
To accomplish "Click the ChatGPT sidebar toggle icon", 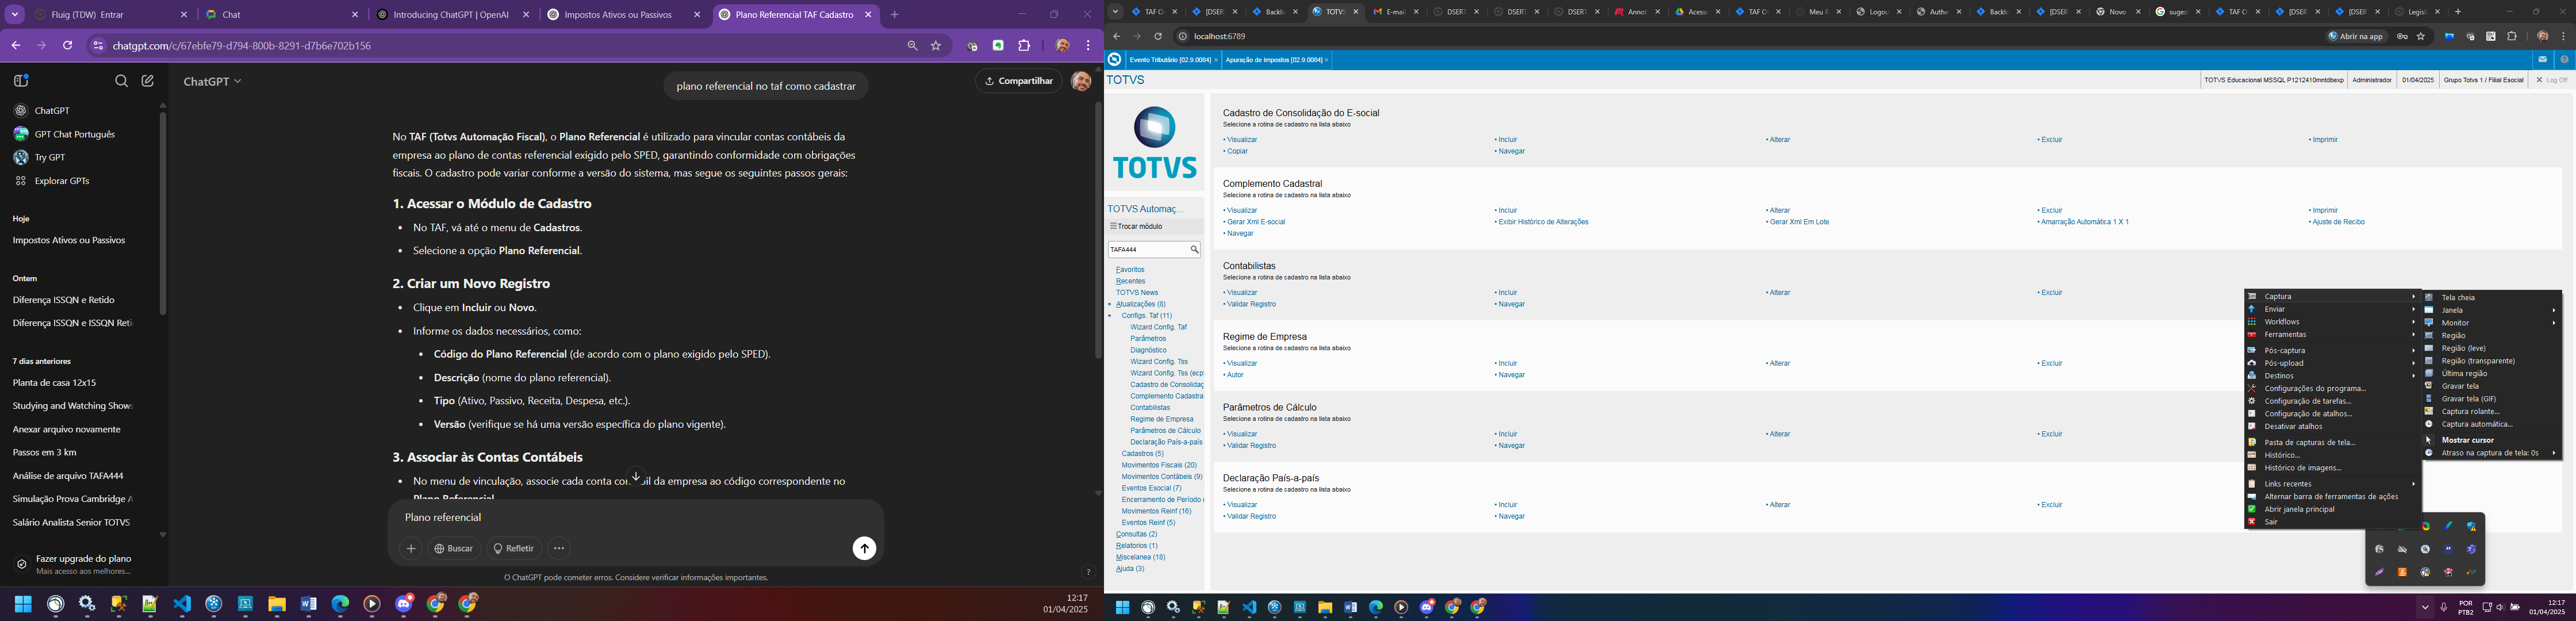I will (x=21, y=81).
